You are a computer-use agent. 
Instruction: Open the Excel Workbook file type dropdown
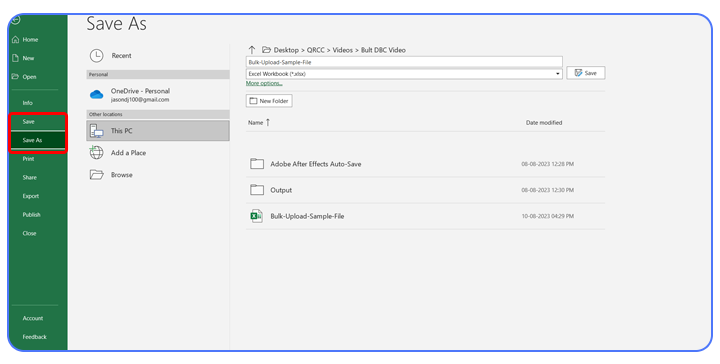(404, 73)
